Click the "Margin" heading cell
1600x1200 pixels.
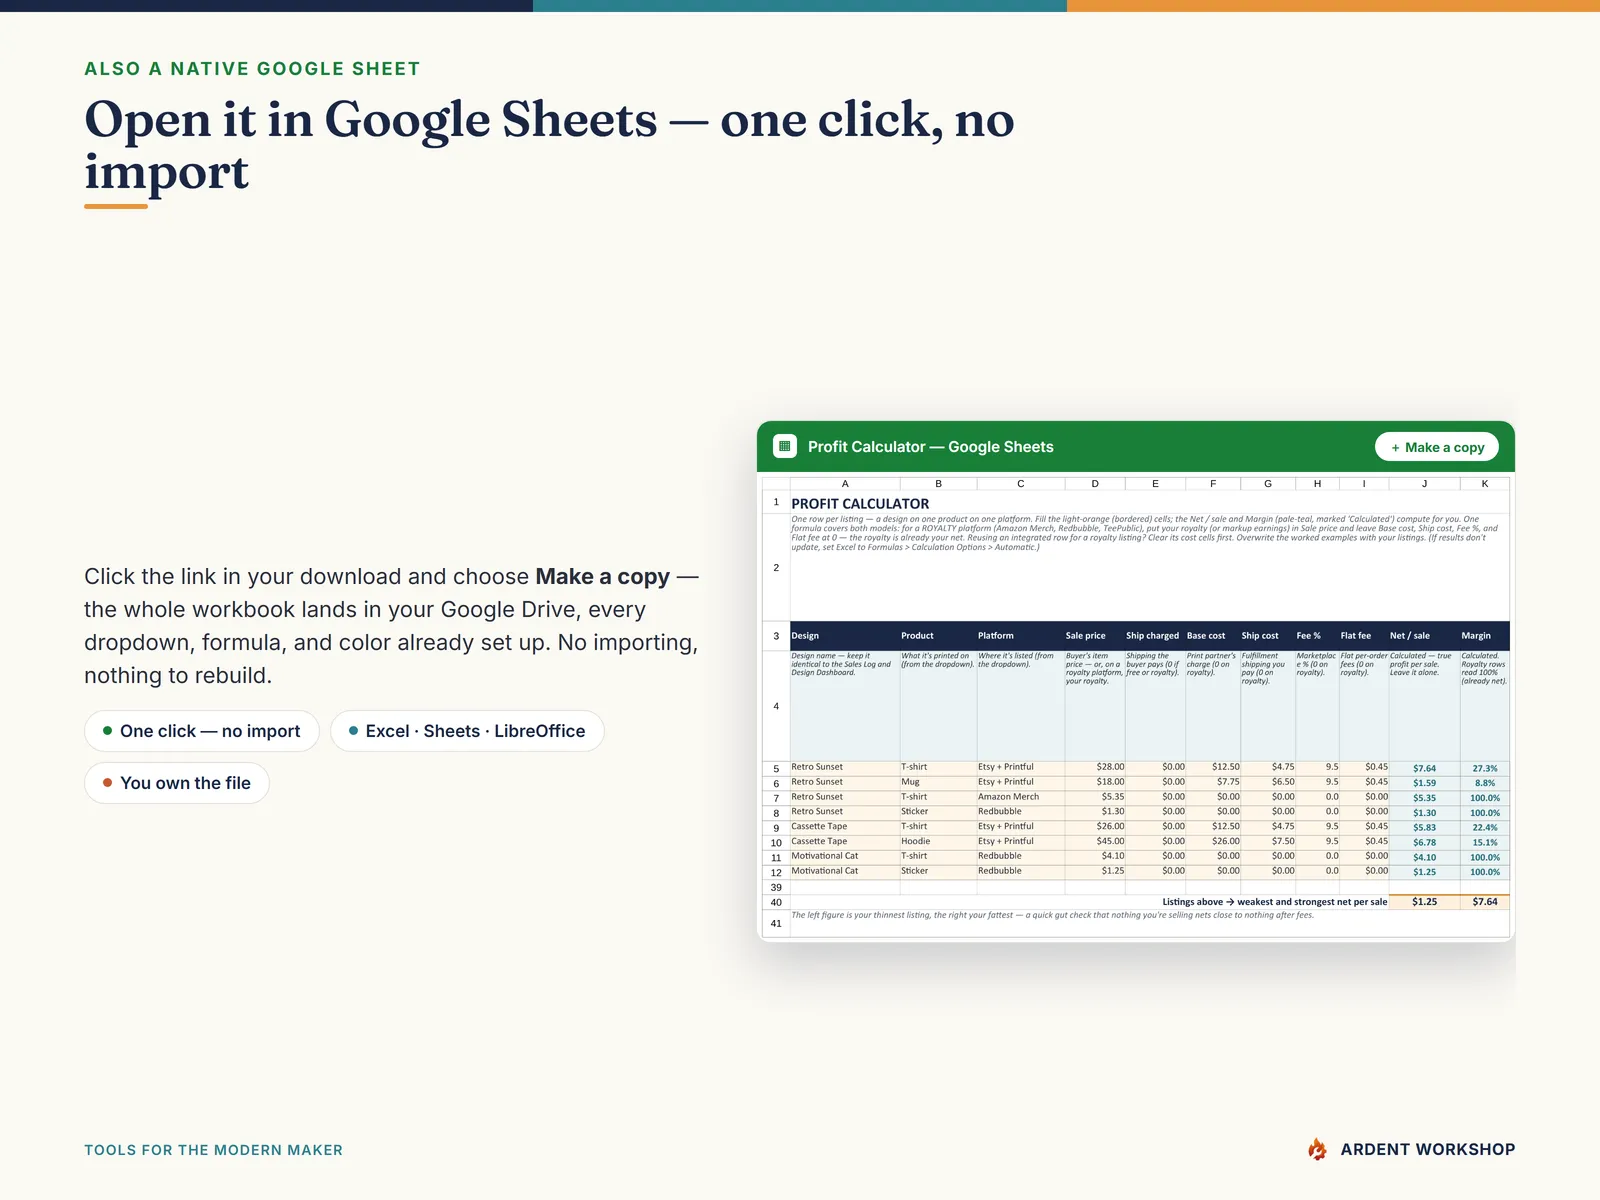tap(1485, 636)
